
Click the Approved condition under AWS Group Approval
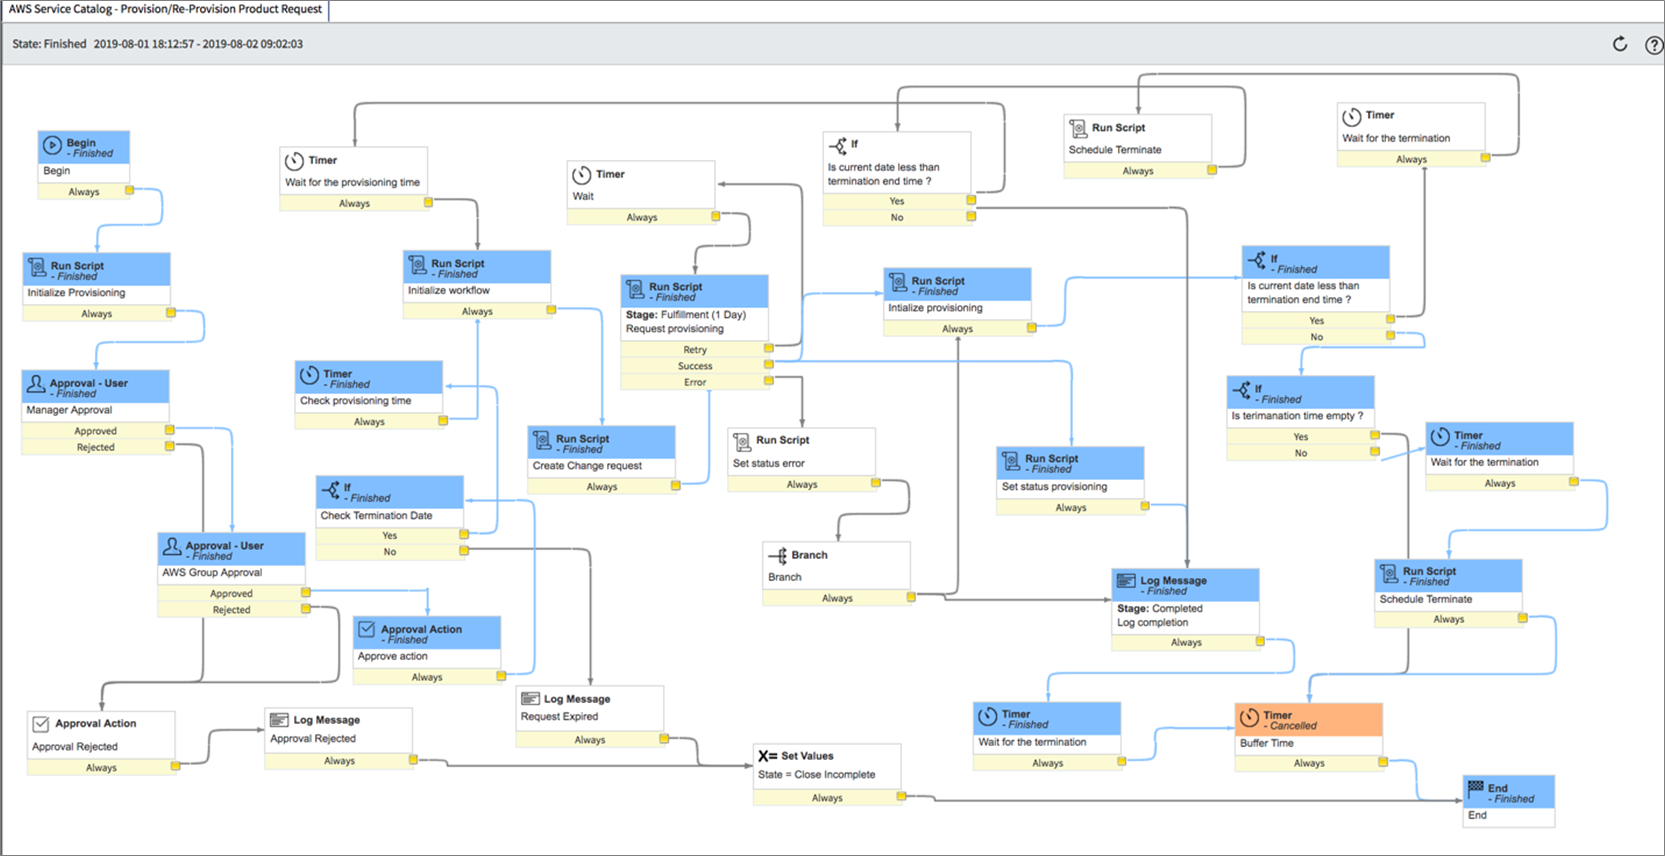click(x=231, y=594)
